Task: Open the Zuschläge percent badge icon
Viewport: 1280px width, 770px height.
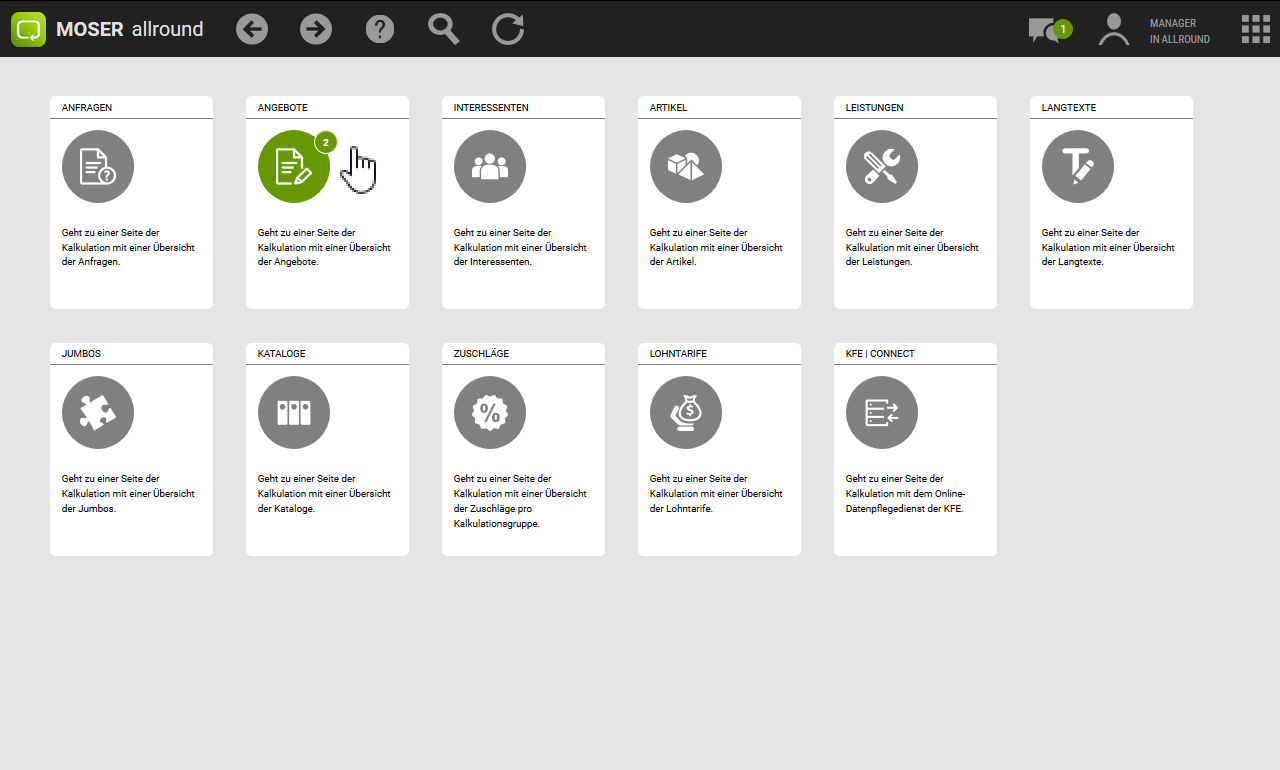Action: click(490, 413)
